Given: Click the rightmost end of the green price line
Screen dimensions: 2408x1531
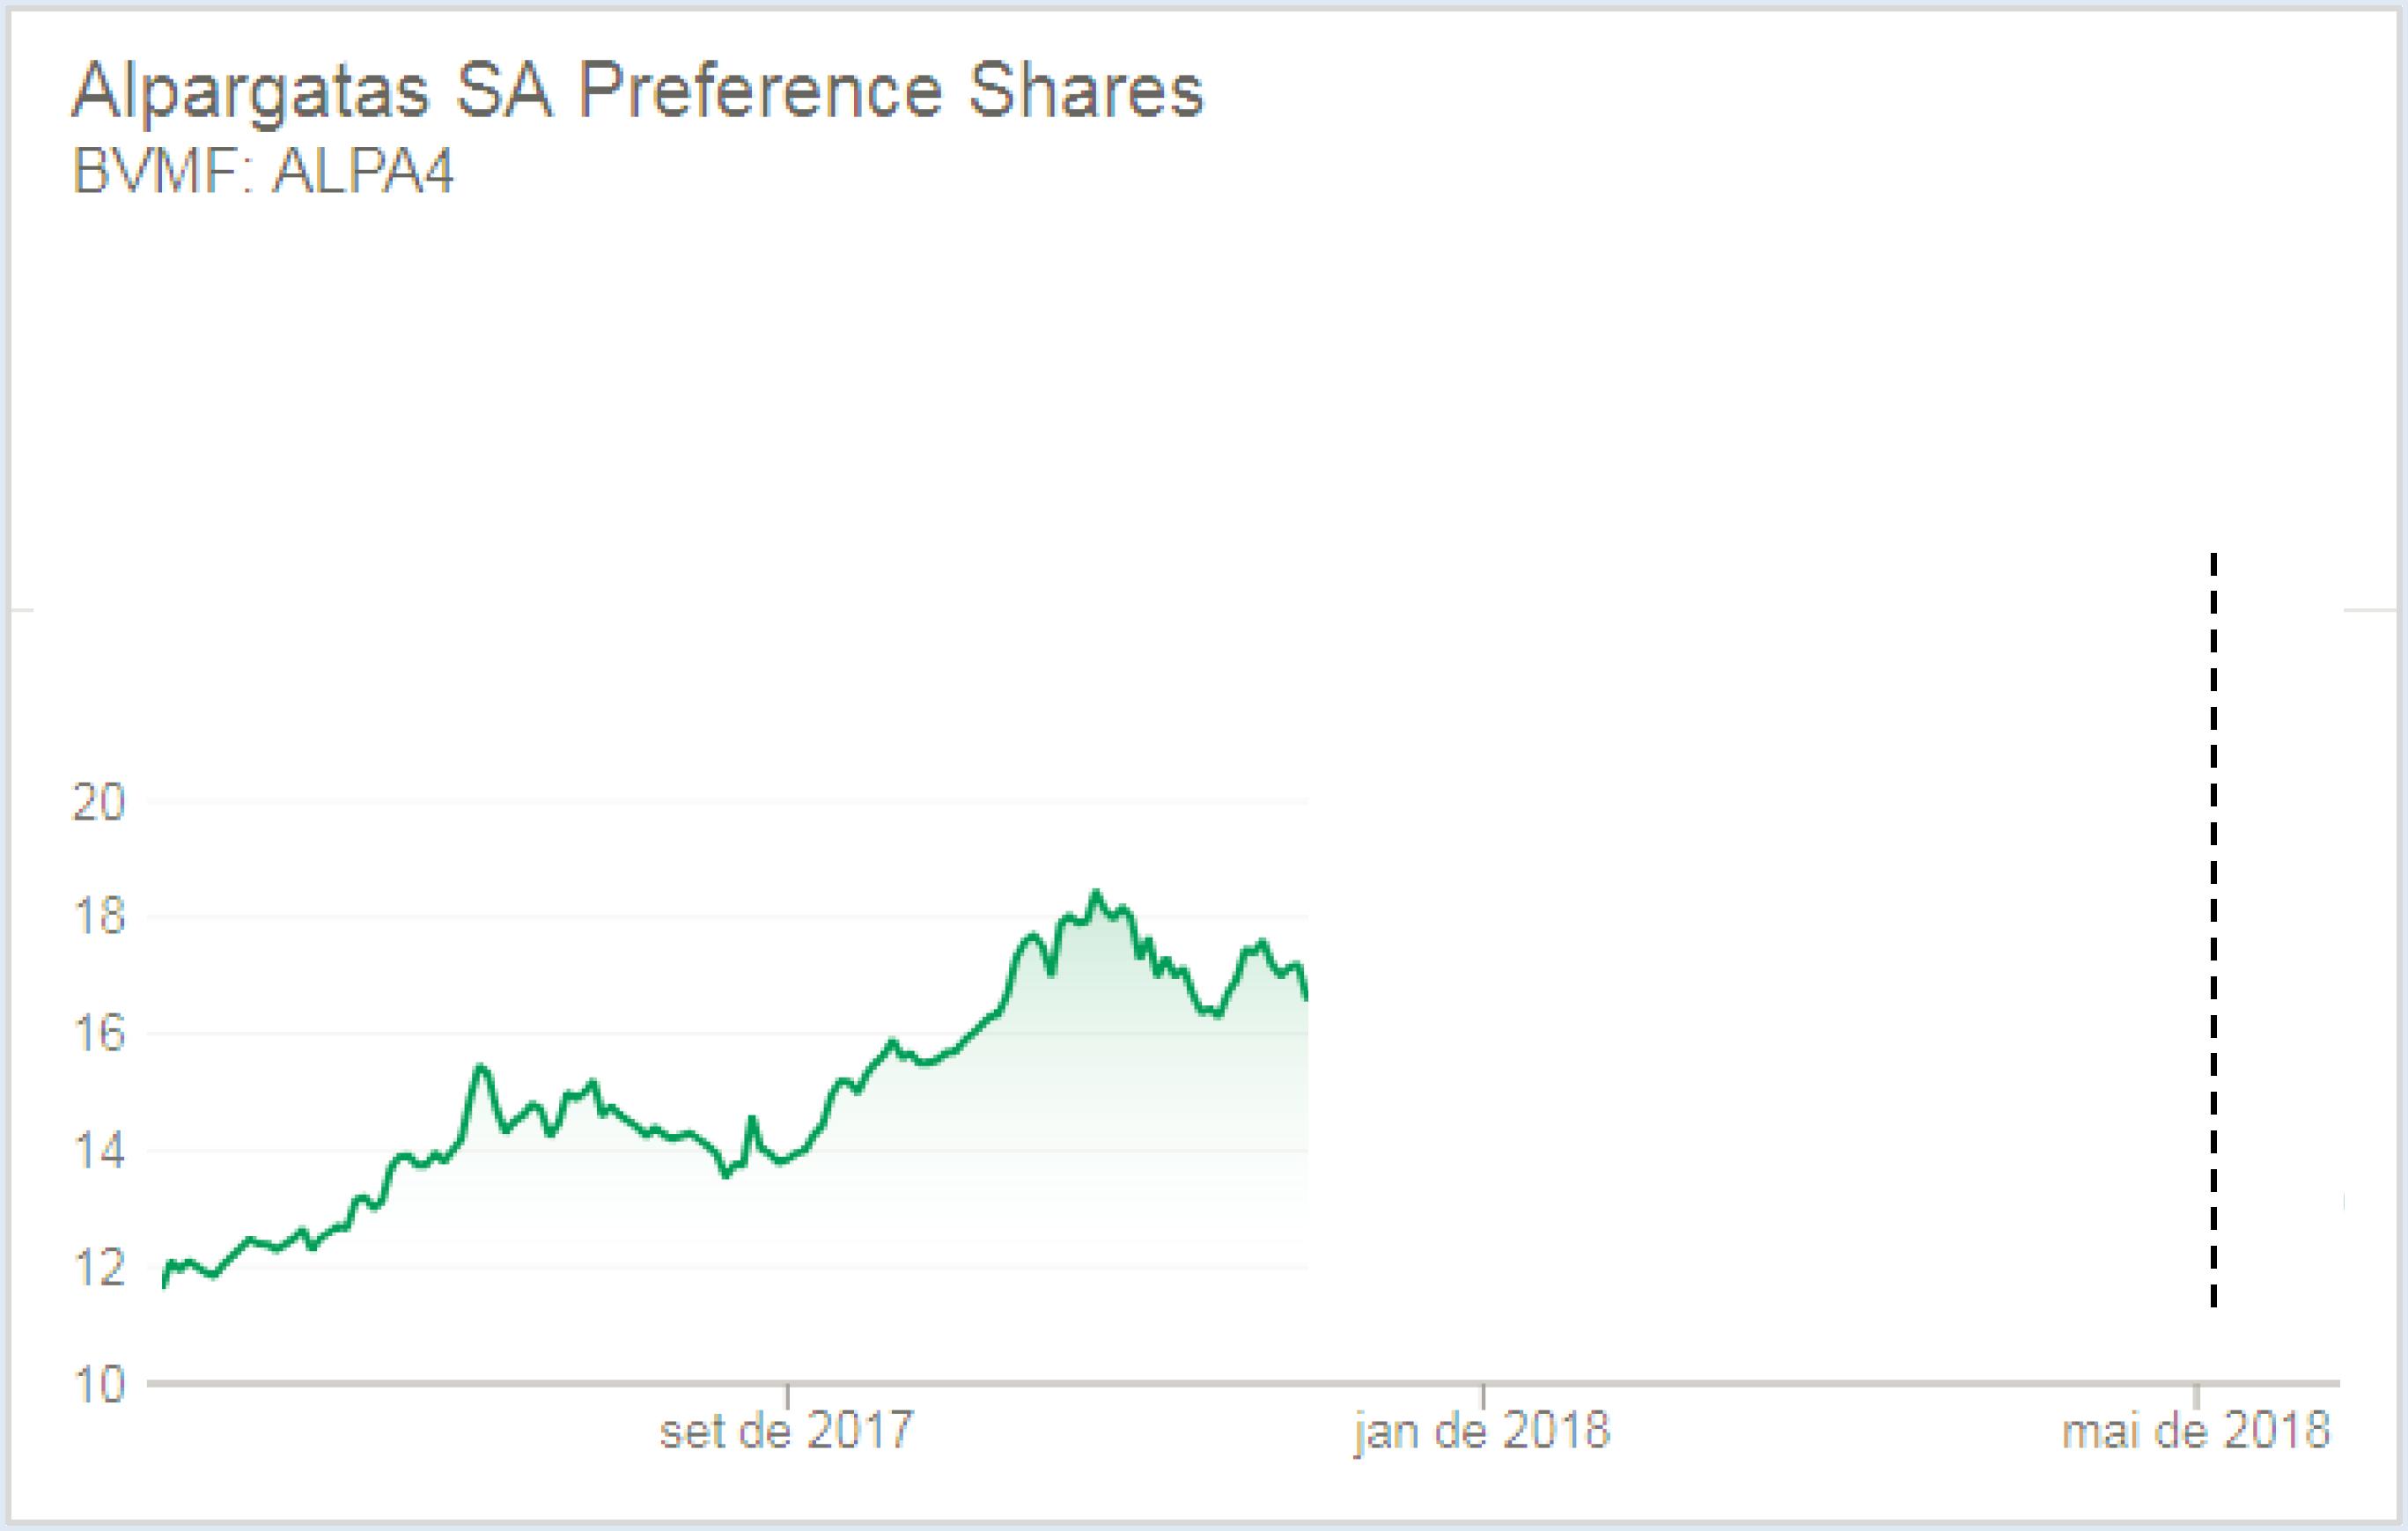Looking at the screenshot, I should [x=1306, y=997].
